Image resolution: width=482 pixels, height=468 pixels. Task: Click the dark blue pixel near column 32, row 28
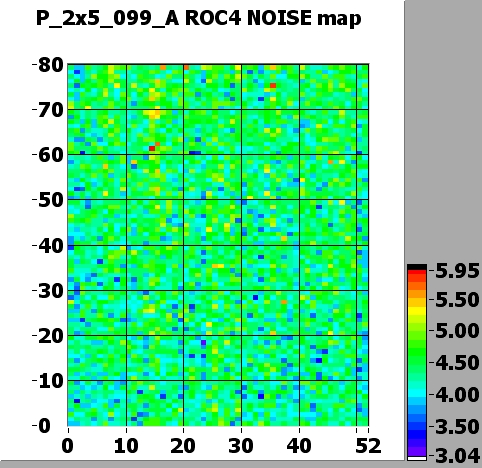pyautogui.click(x=255, y=297)
